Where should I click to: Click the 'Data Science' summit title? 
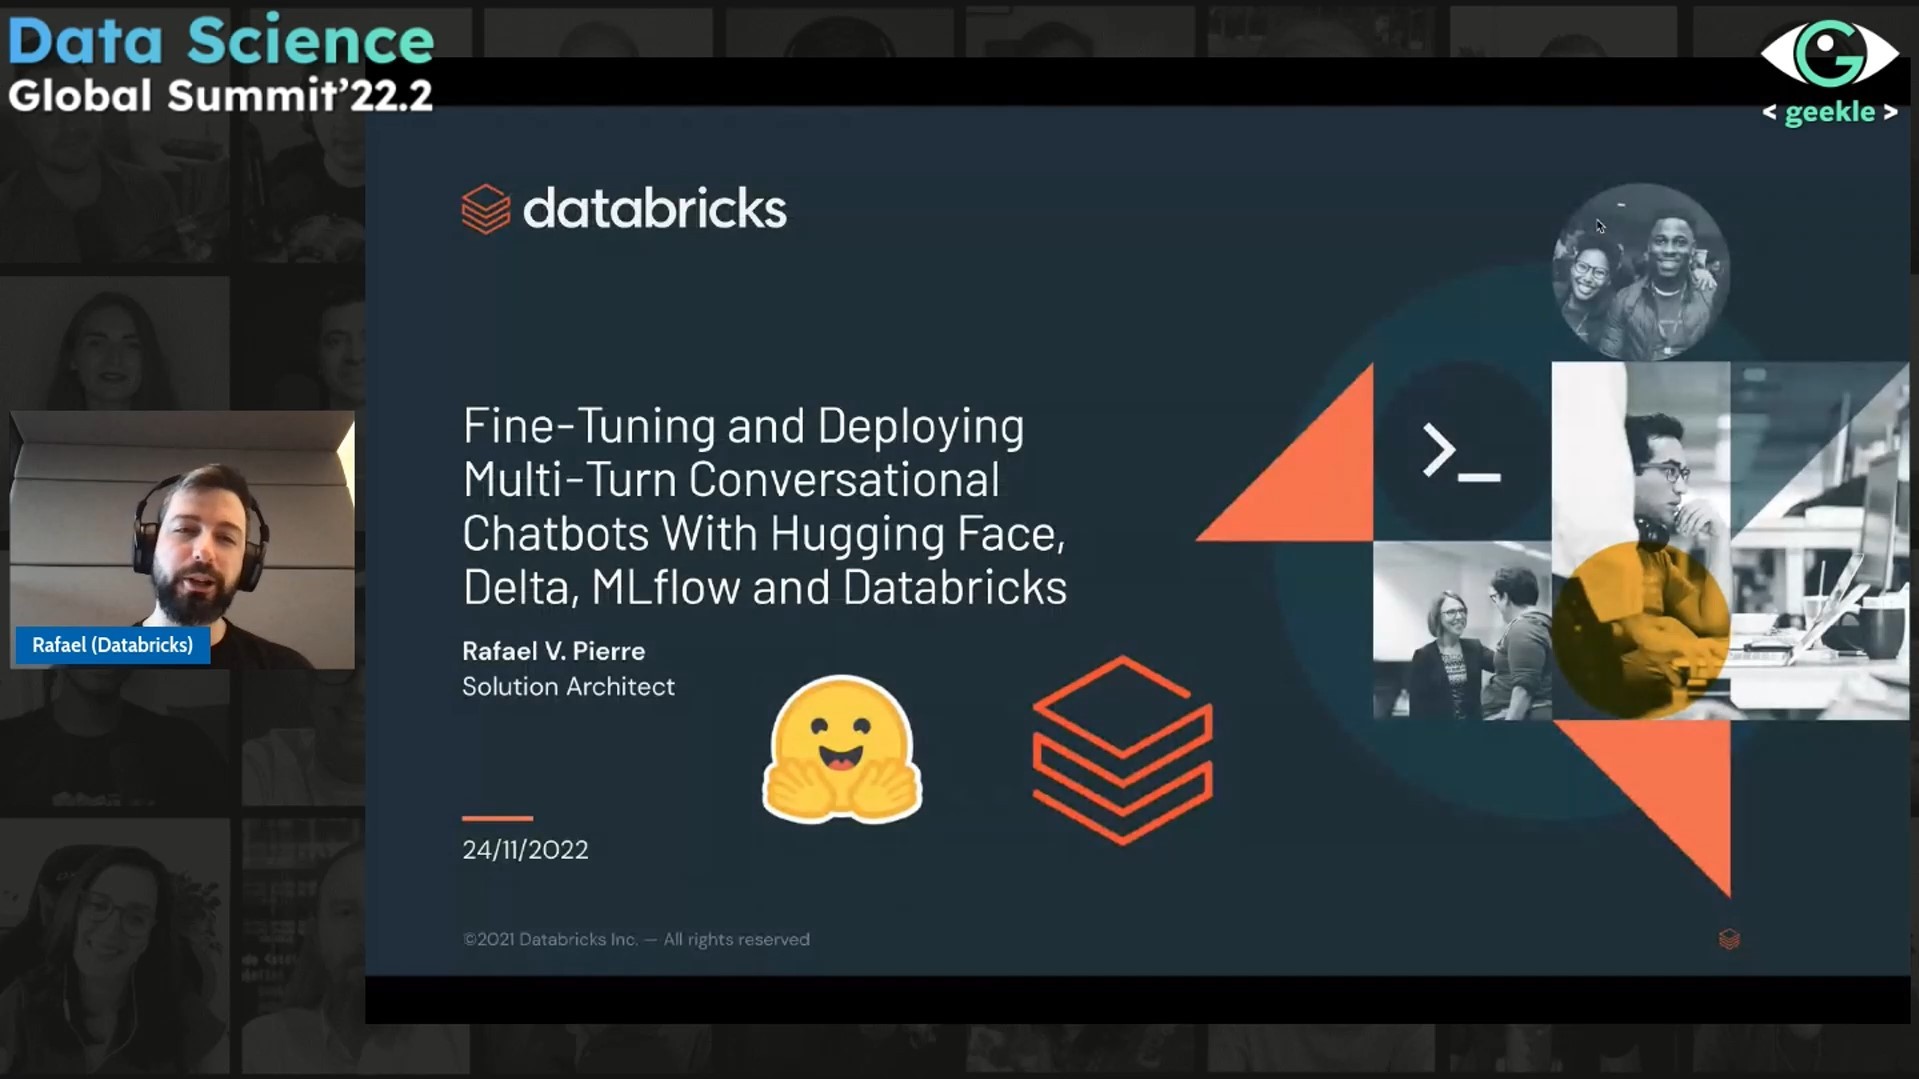pos(221,40)
